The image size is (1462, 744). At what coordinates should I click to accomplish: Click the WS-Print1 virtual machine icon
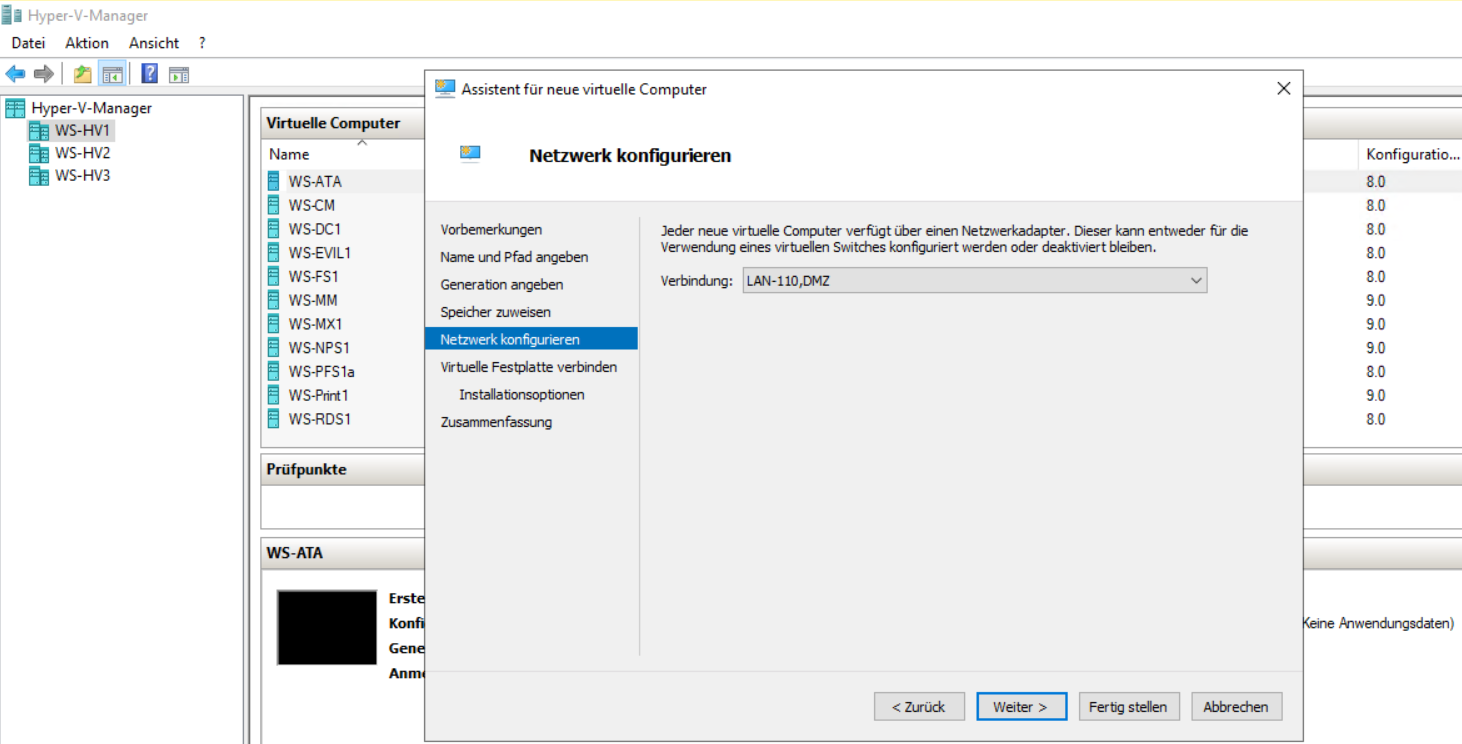[275, 395]
